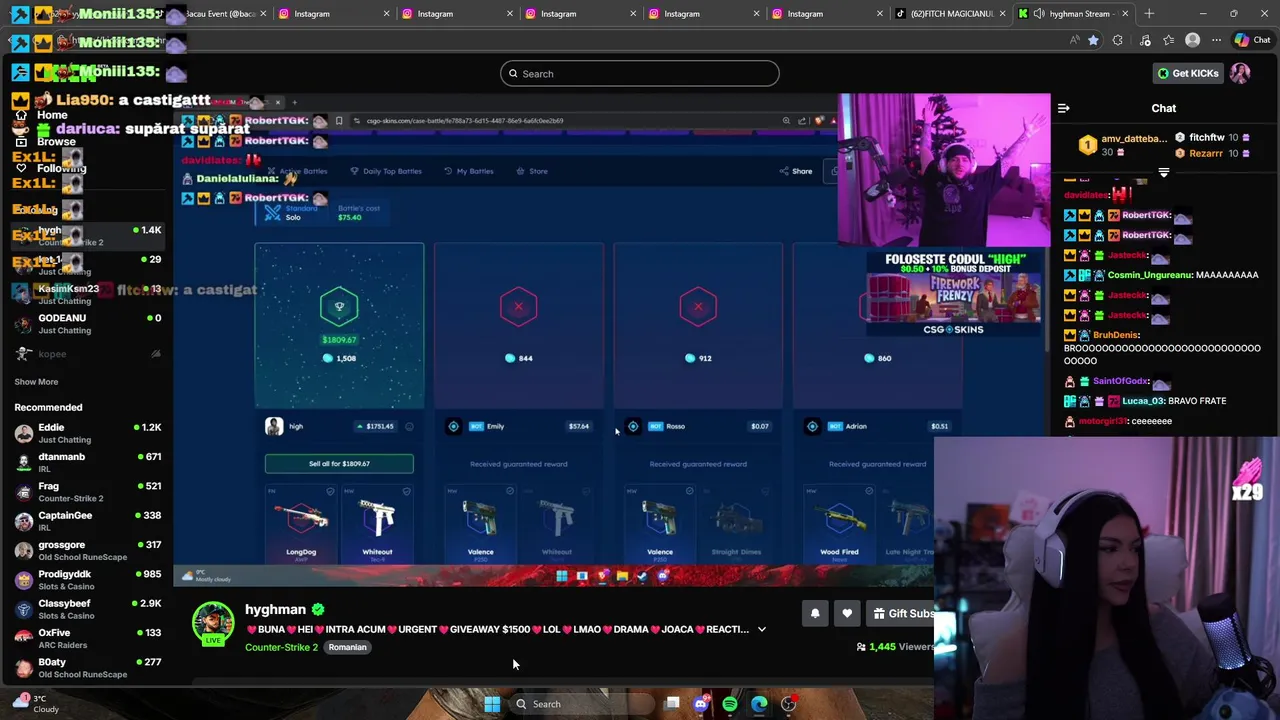Expand the stream title chevron
This screenshot has height=720, width=1280.
pos(761,630)
